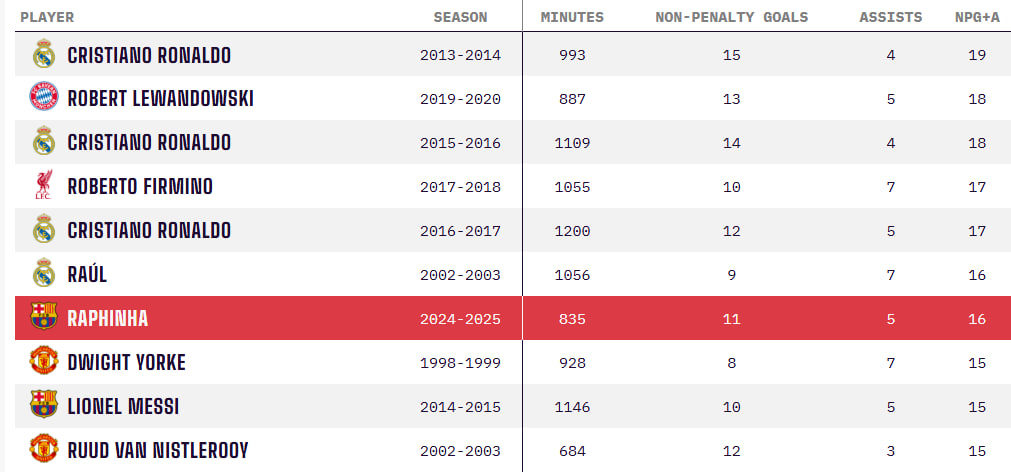Sort by NPG+A column header
1011x472 pixels.
[977, 17]
